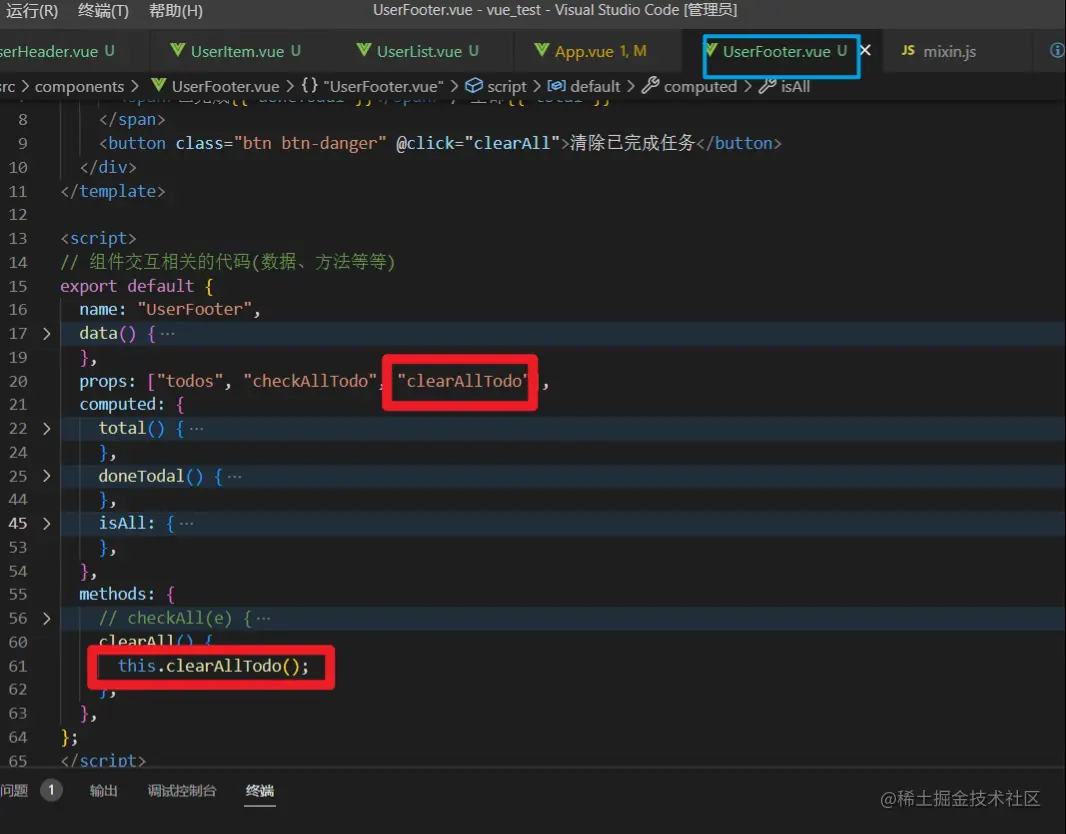The height and width of the screenshot is (834, 1066).
Task: Click the text "checkAllTodo" in props
Action: pos(310,381)
